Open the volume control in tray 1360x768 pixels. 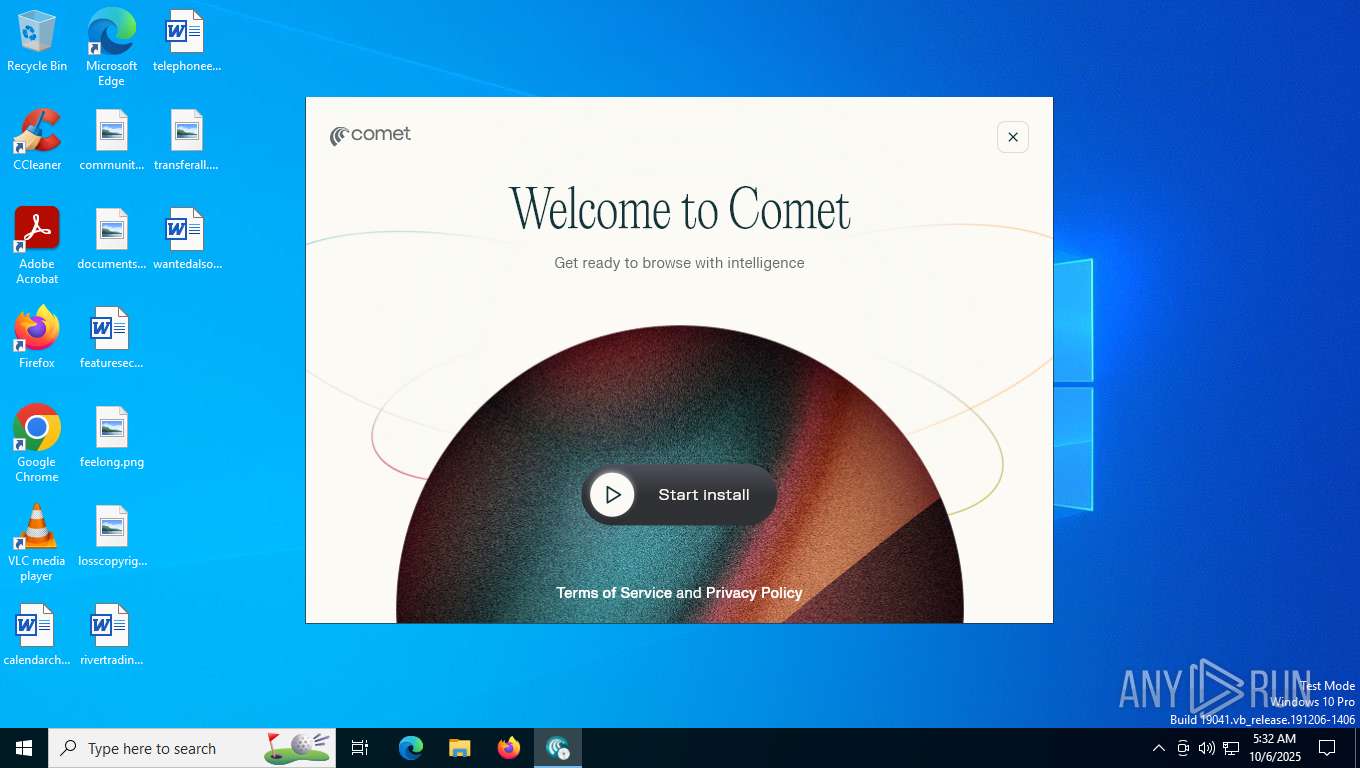tap(1207, 748)
